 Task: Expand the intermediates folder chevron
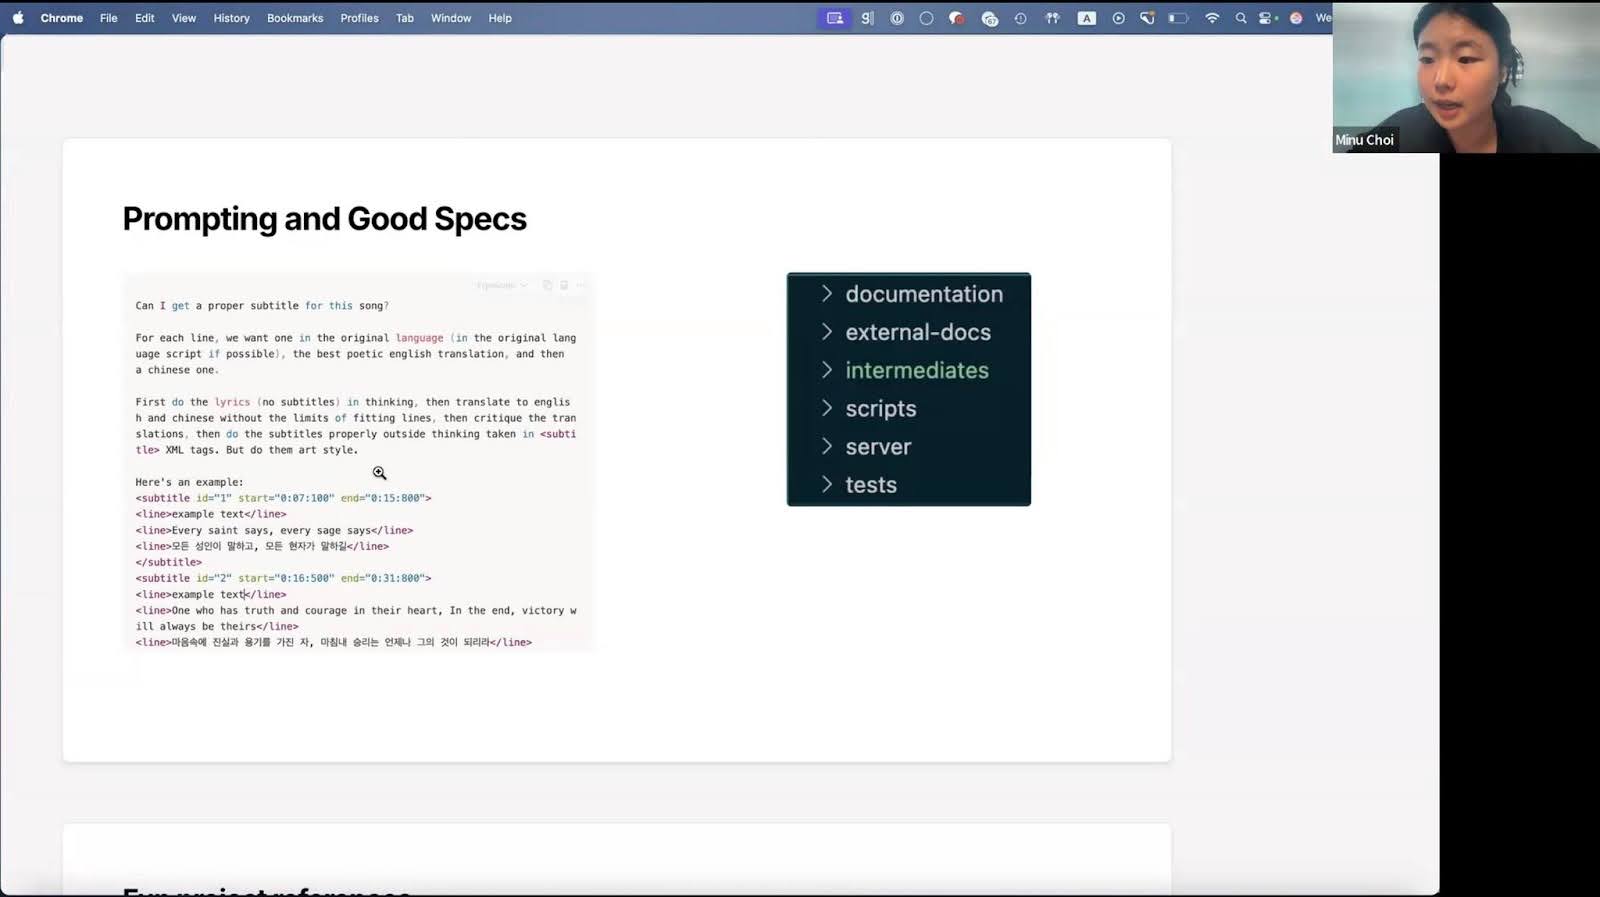[826, 370]
